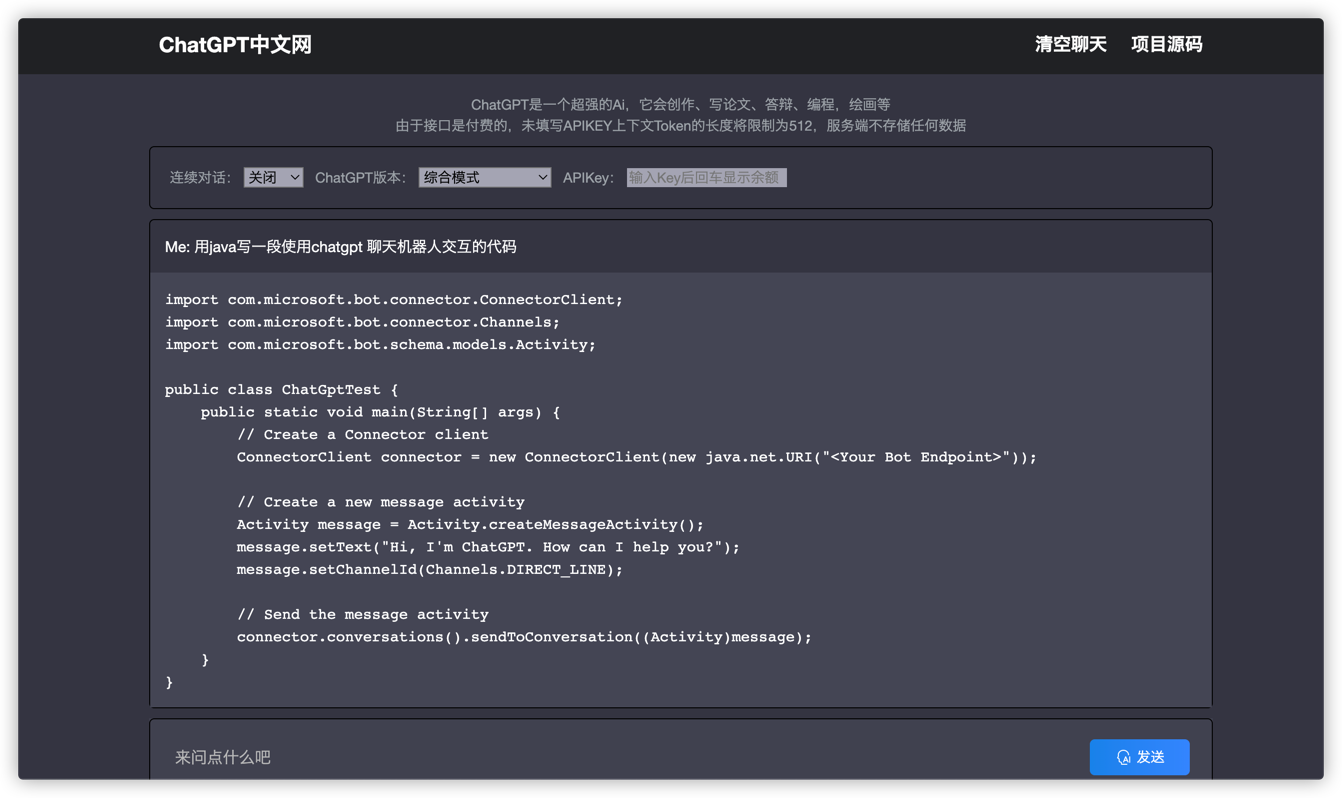Click the APIKey label
The width and height of the screenshot is (1342, 798).
588,178
